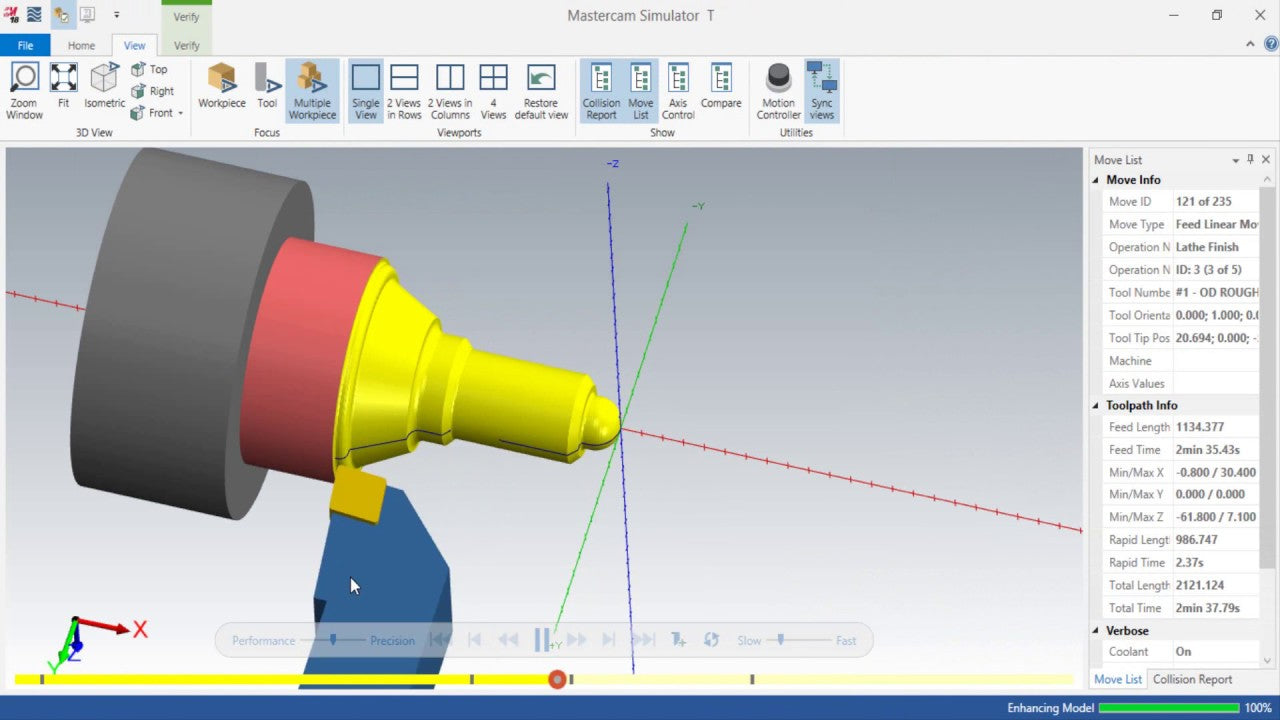This screenshot has height=720, width=1280.
Task: Collapse the ribbon with the chevron
Action: (1250, 44)
